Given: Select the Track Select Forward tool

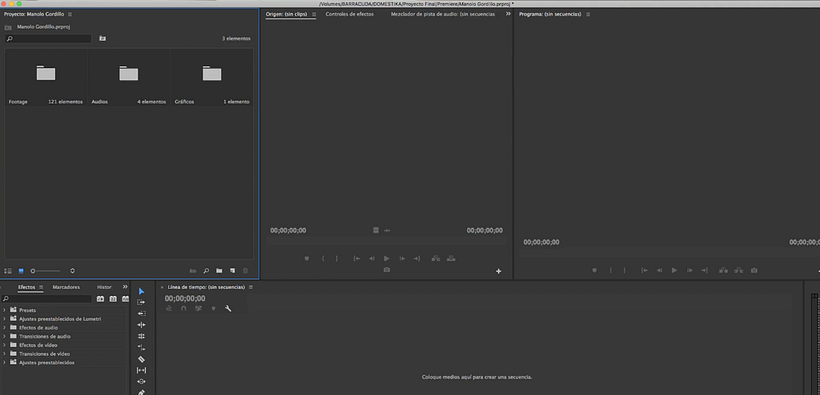Looking at the screenshot, I should click(x=141, y=302).
